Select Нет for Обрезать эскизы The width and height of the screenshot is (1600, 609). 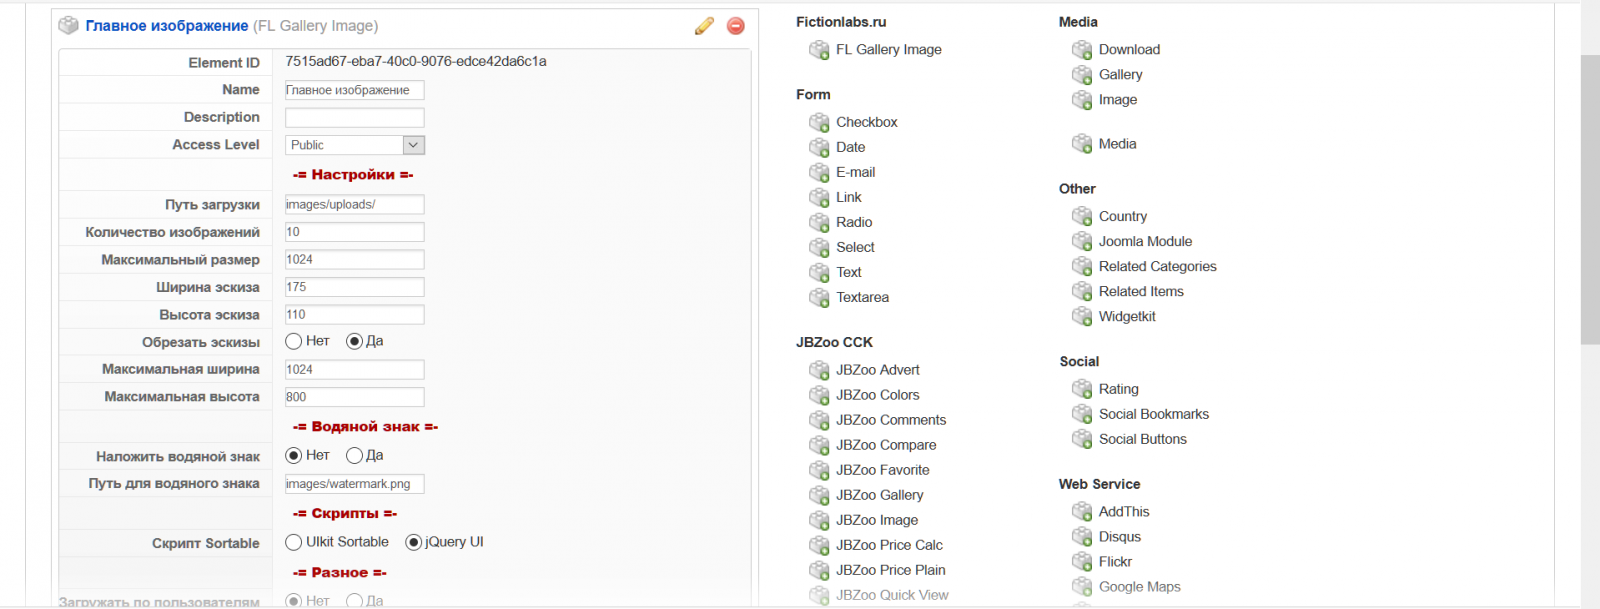(x=294, y=341)
